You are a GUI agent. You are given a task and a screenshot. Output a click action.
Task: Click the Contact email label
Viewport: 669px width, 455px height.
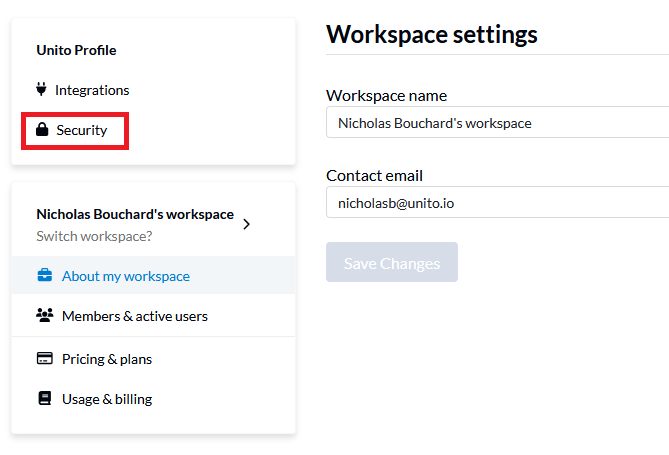pyautogui.click(x=375, y=175)
